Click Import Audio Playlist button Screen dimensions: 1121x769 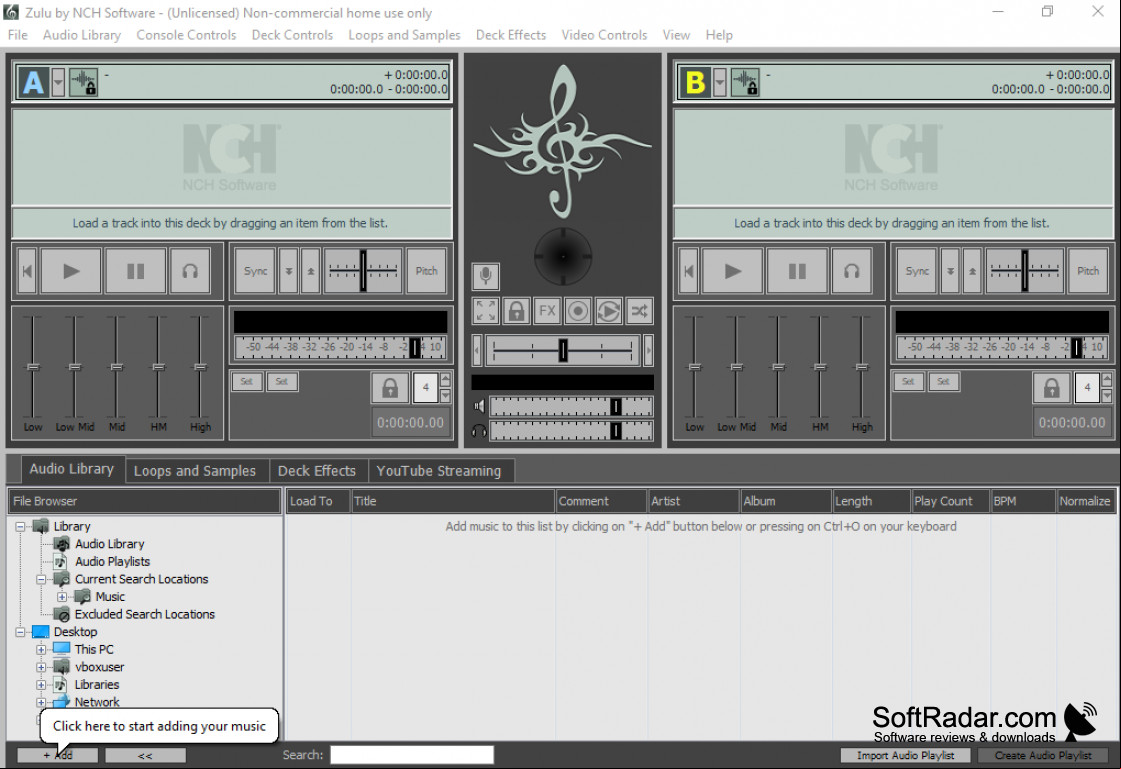click(x=905, y=755)
